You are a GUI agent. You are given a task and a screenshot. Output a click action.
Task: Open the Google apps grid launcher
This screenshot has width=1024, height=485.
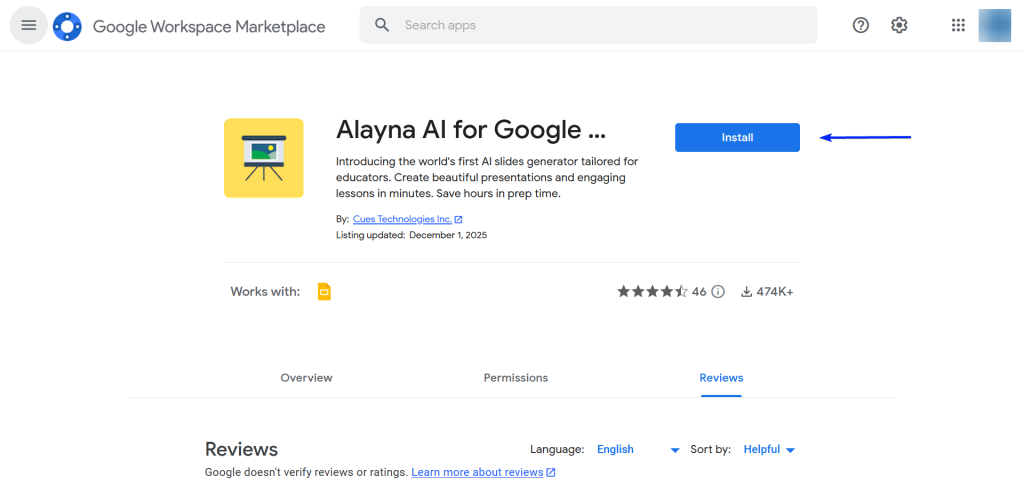point(958,25)
